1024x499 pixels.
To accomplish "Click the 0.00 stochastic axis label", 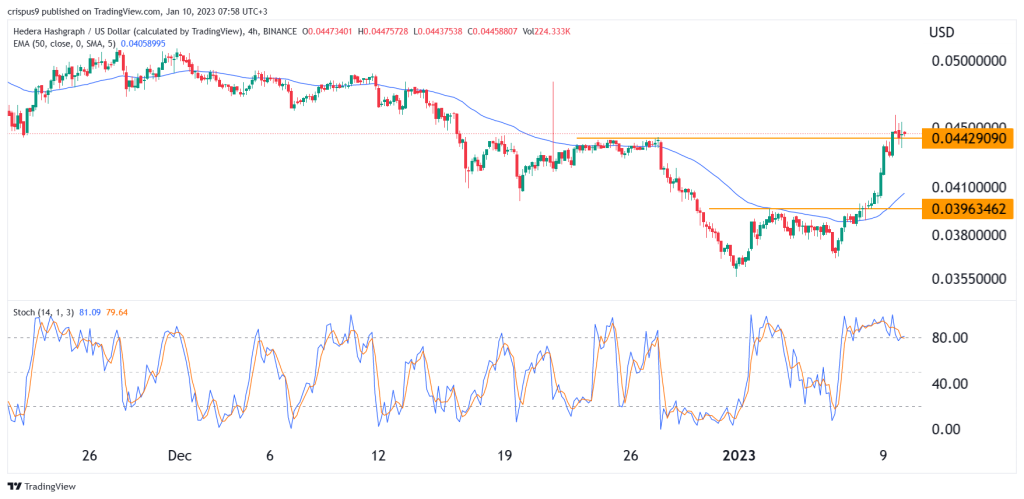I will tap(945, 429).
